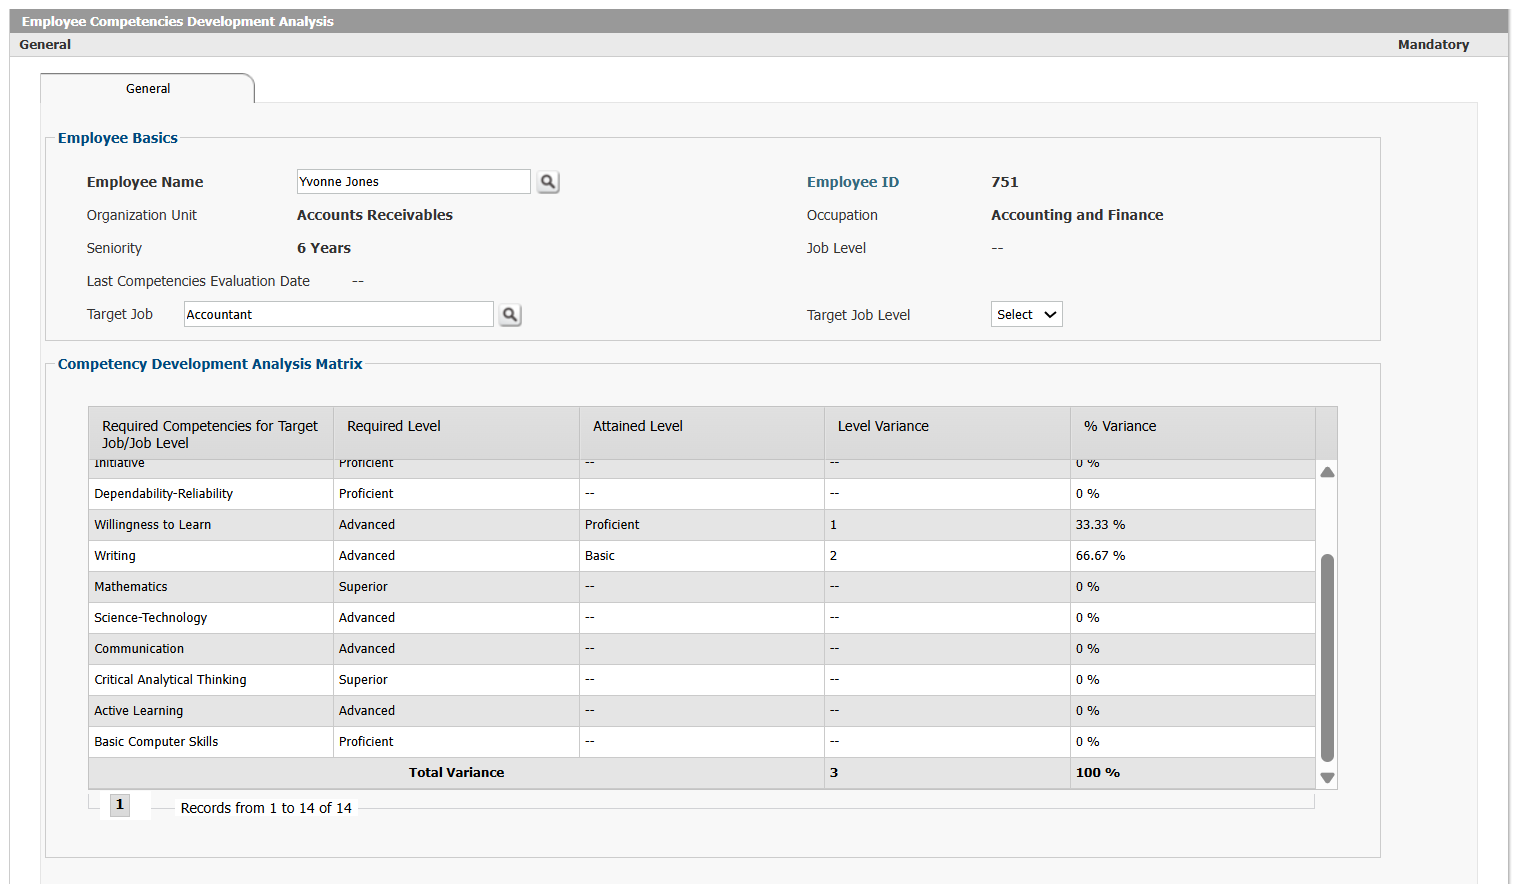
Task: Select the Basic Computer Skills row
Action: (x=702, y=742)
